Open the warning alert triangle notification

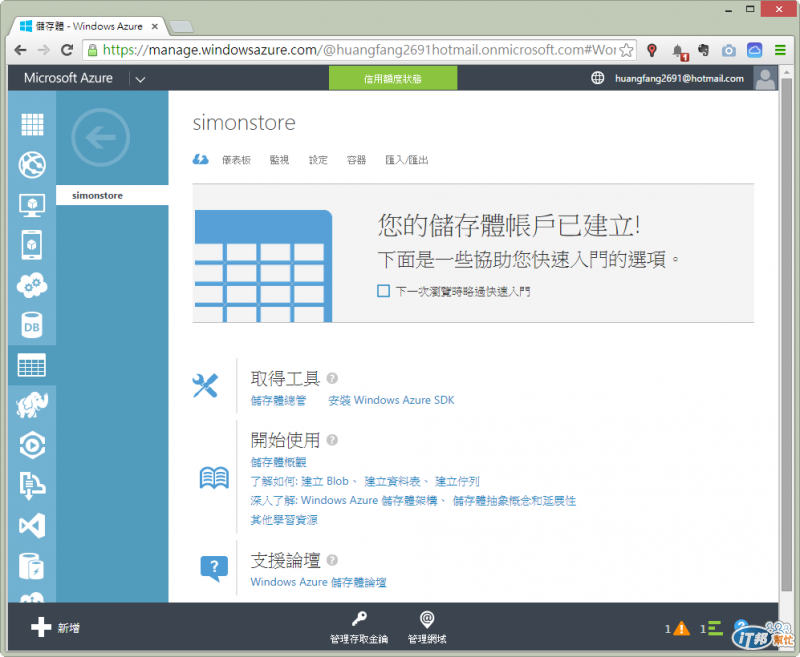[681, 628]
